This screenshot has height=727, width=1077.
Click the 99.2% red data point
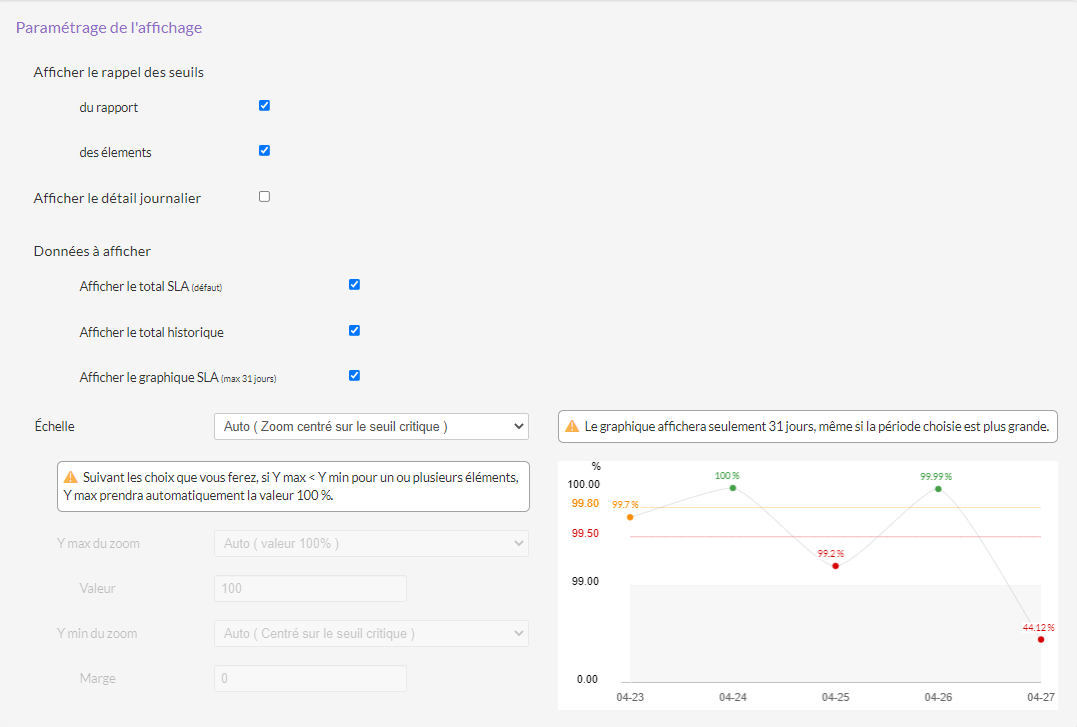pos(835,566)
